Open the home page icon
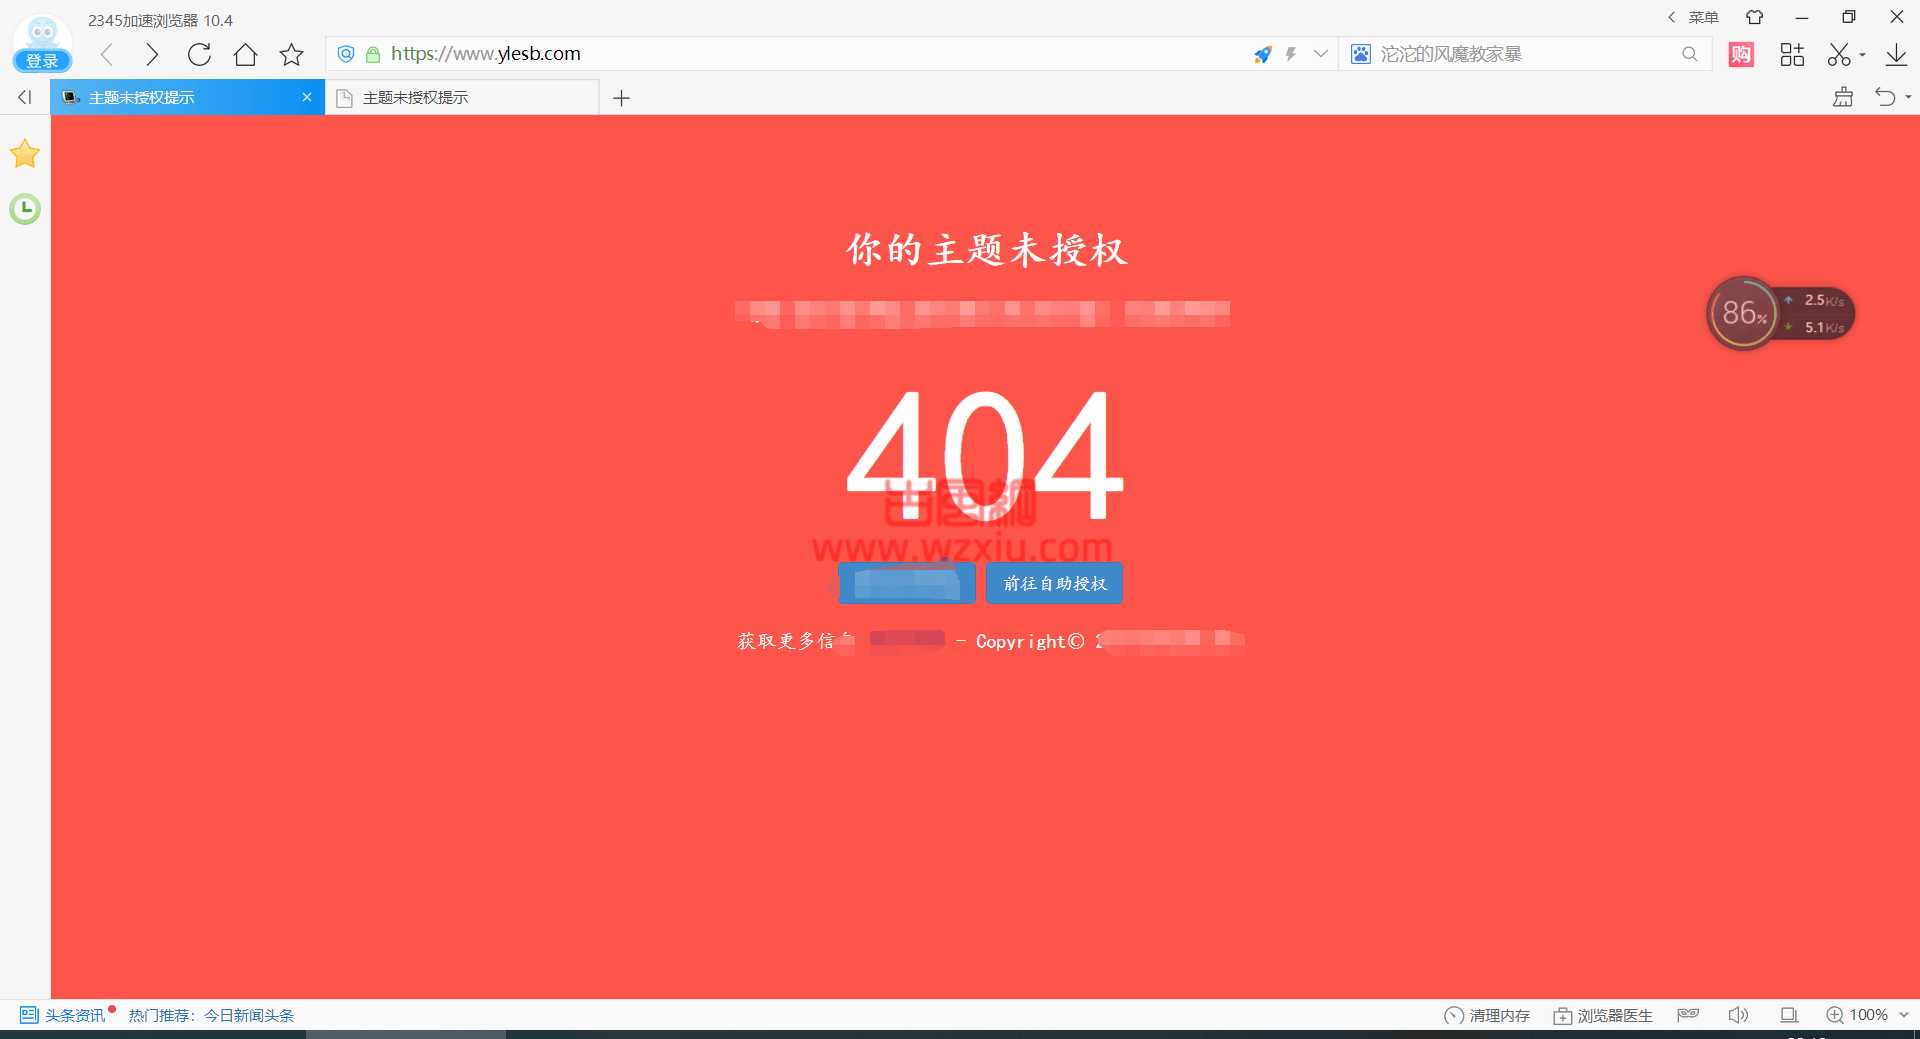Screen dimensions: 1920x1039 (245, 54)
